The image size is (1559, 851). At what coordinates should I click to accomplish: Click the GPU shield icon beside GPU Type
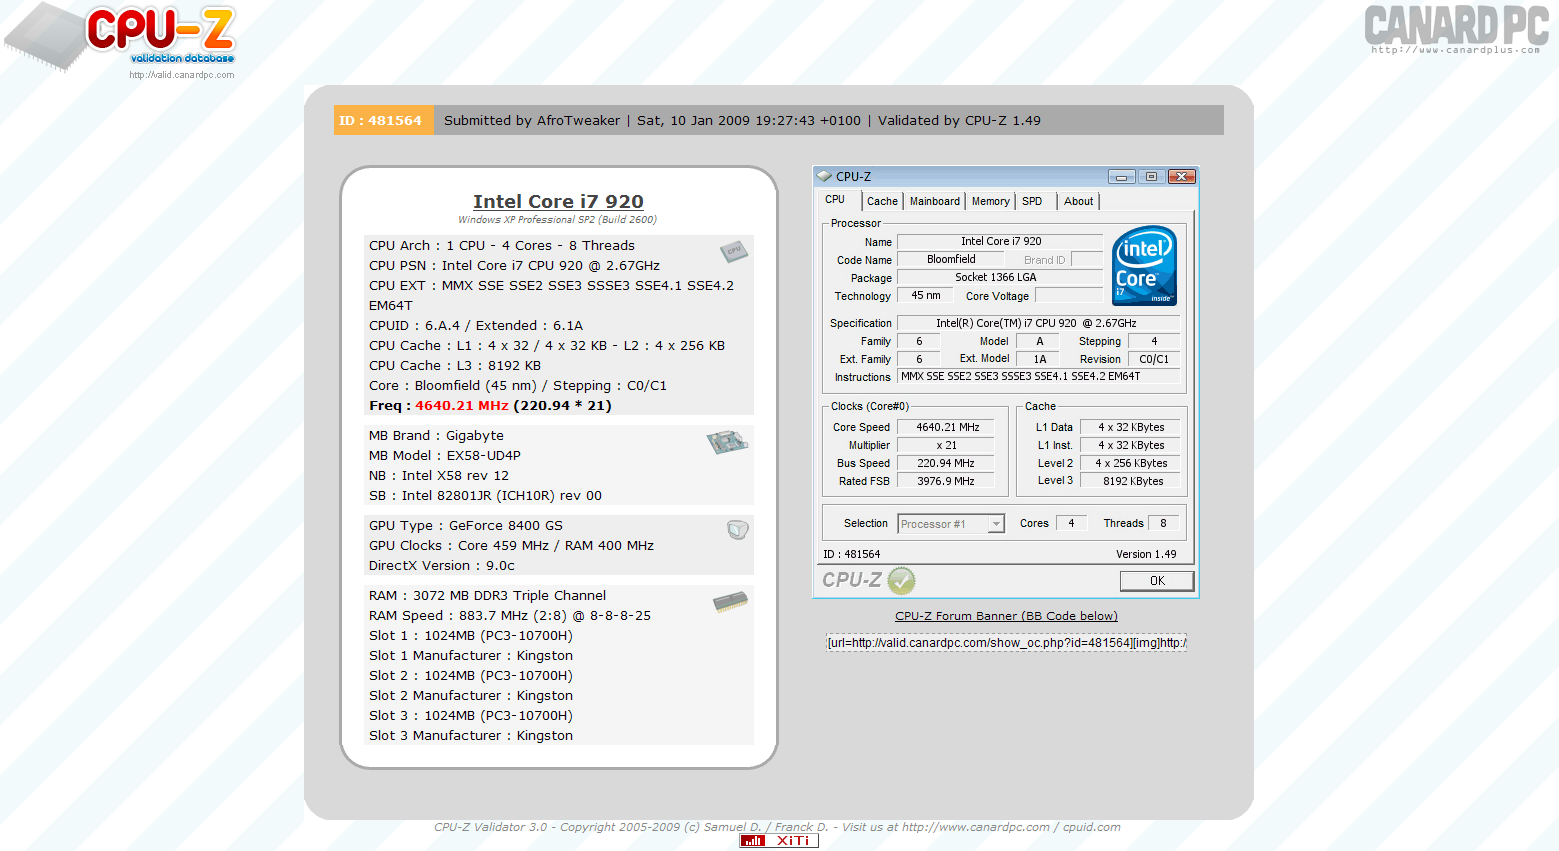738,530
